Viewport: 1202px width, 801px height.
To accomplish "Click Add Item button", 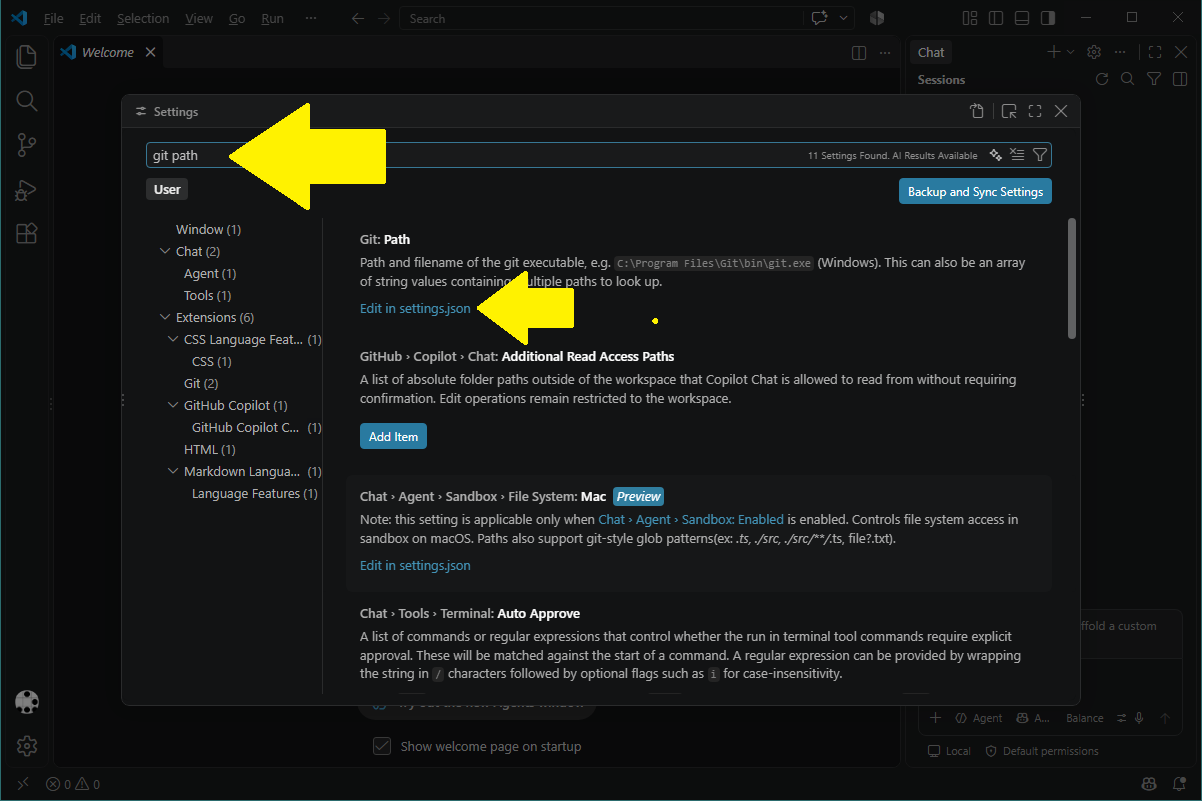I will pyautogui.click(x=393, y=436).
